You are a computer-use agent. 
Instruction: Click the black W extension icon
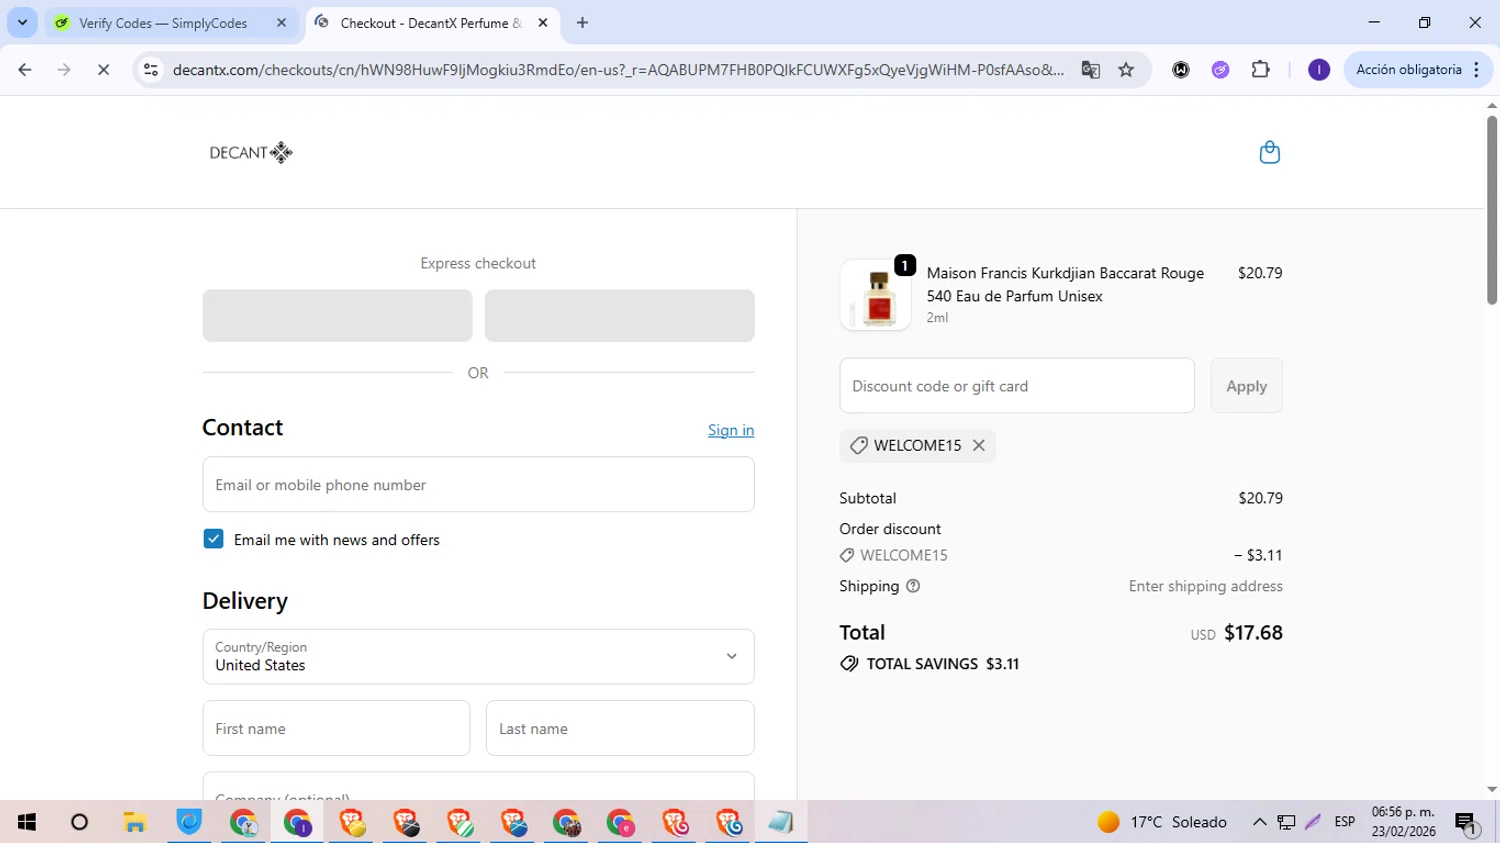(x=1181, y=70)
